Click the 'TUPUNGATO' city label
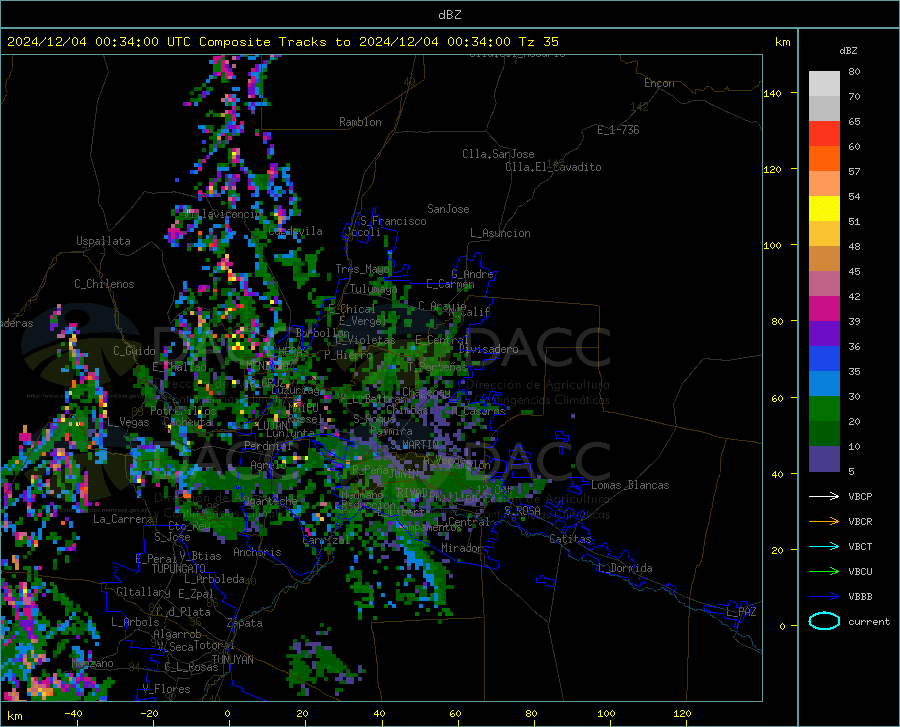Viewport: 900px width, 727px height. tap(179, 569)
